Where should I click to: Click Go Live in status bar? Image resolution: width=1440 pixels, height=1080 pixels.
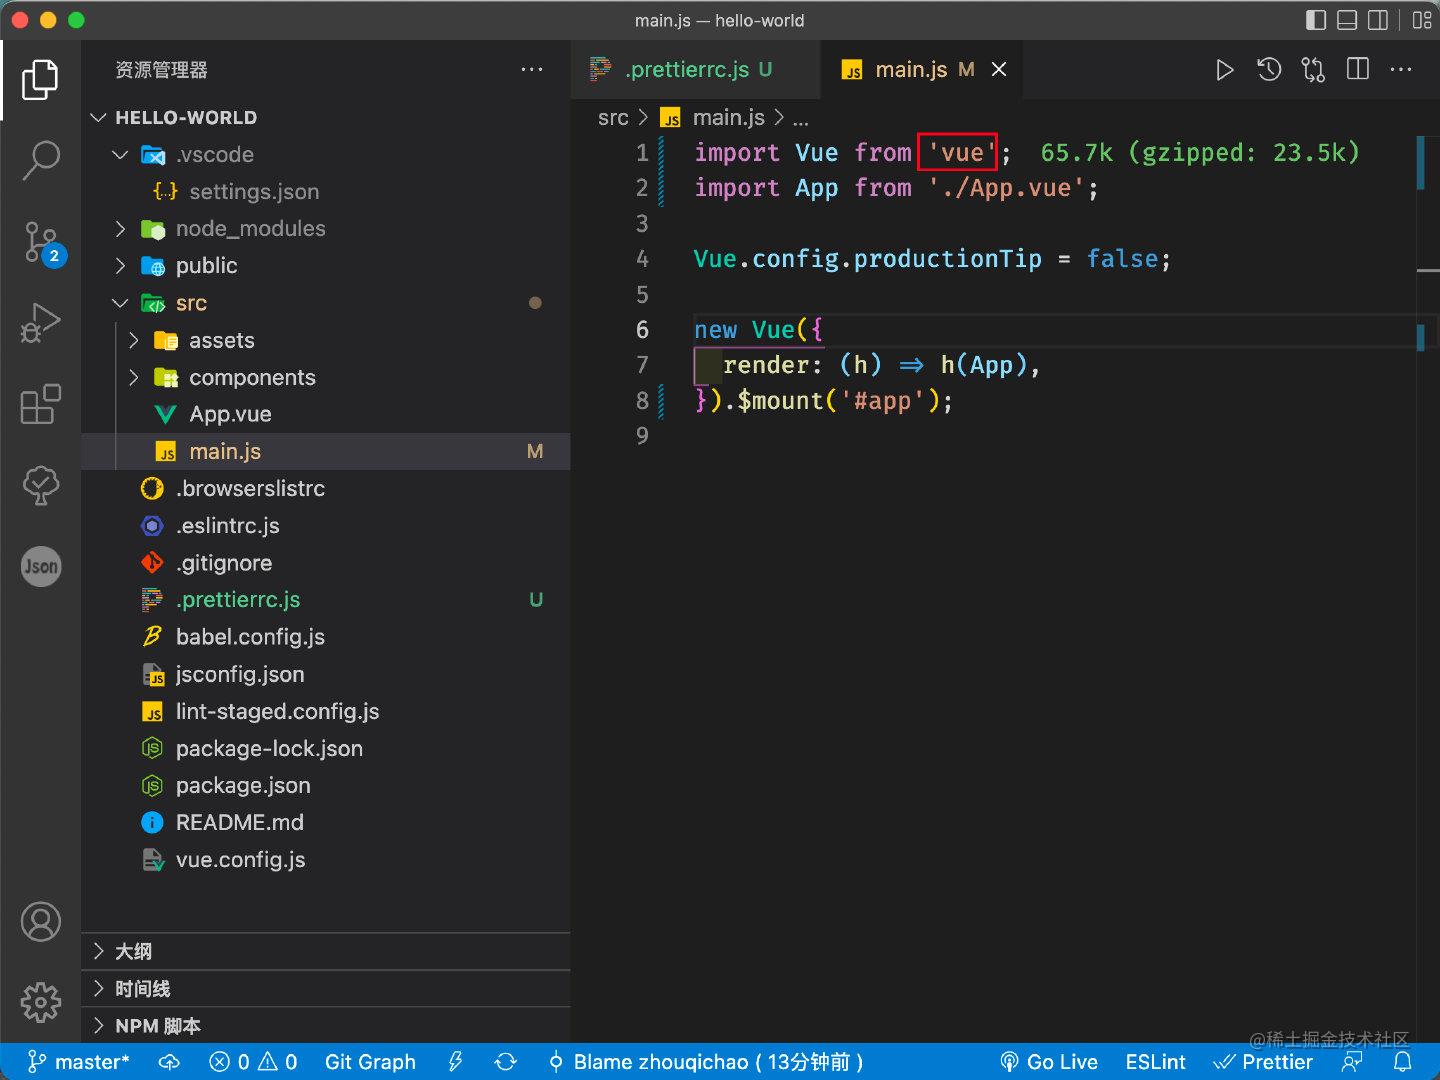pos(1049,1062)
